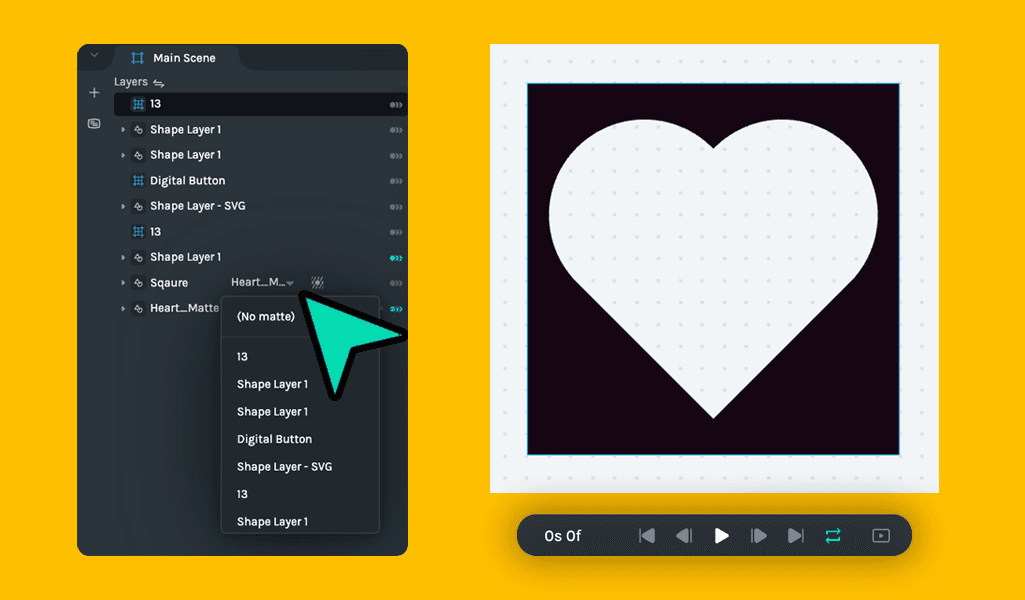
Task: Click the matte pattern icon on the Sqaure layer
Action: [315, 282]
